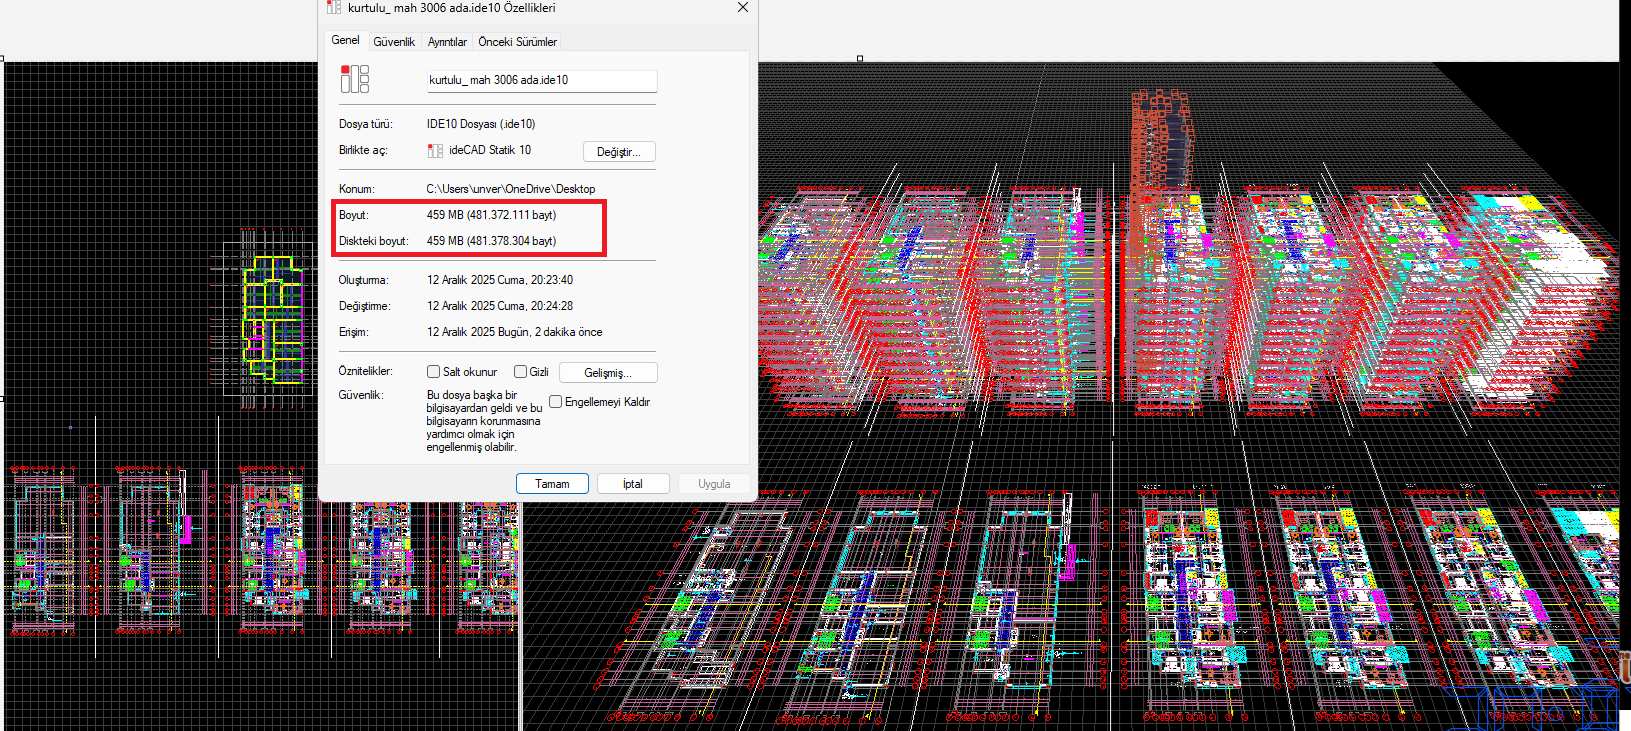
Task: Cancel the dialog with İptal
Action: [632, 484]
